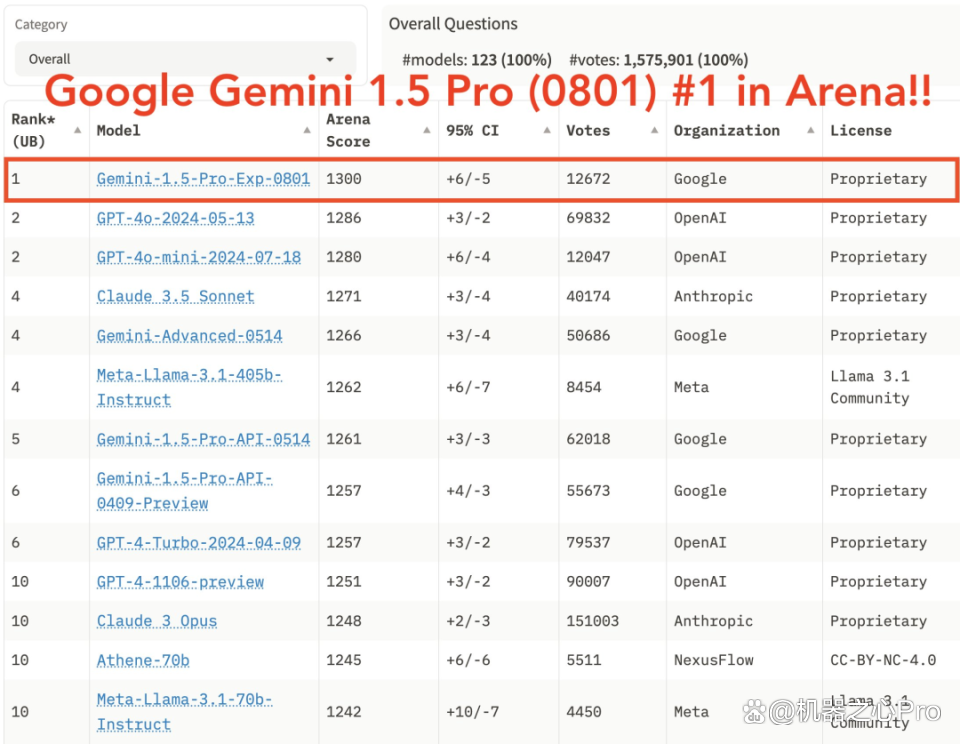Select the votes count 4450
Viewport: 960px width, 744px height.
[x=584, y=712]
